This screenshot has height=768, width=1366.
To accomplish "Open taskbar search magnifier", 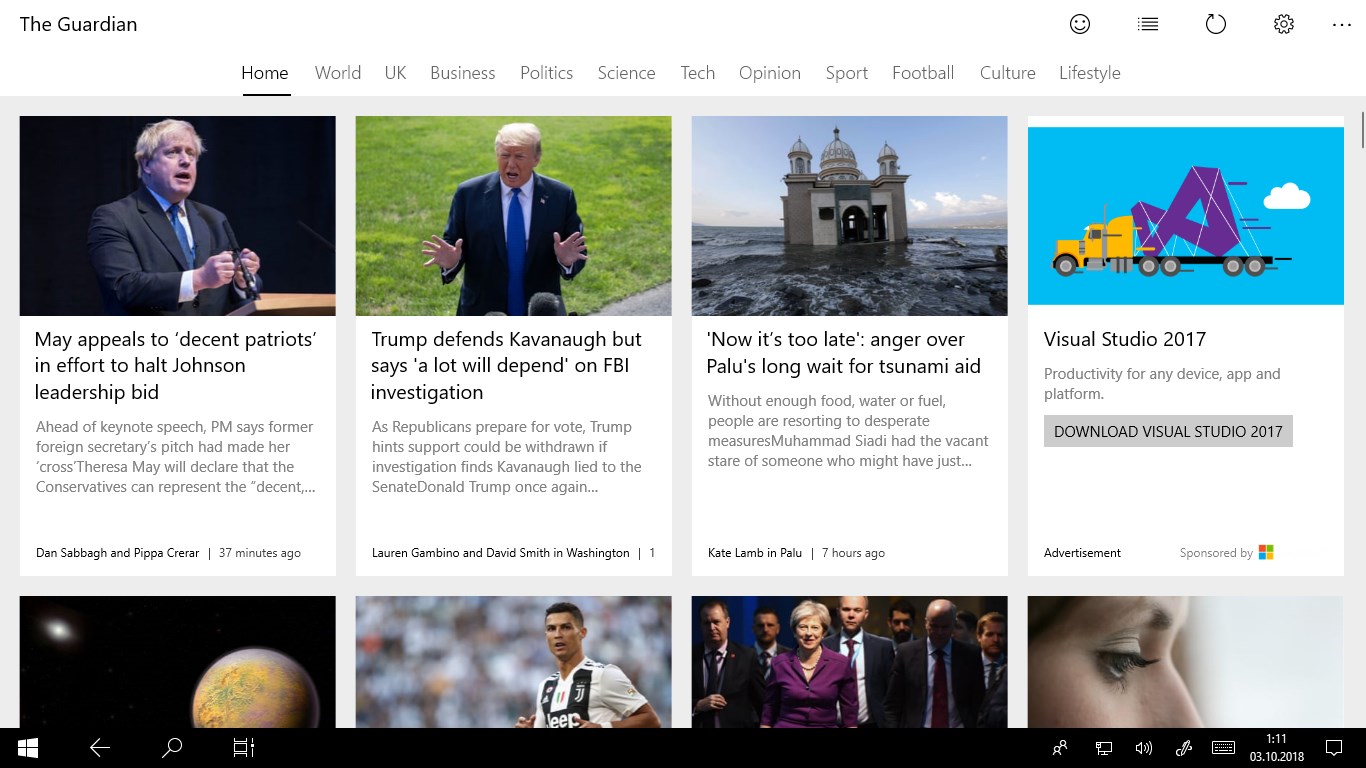I will 172,748.
